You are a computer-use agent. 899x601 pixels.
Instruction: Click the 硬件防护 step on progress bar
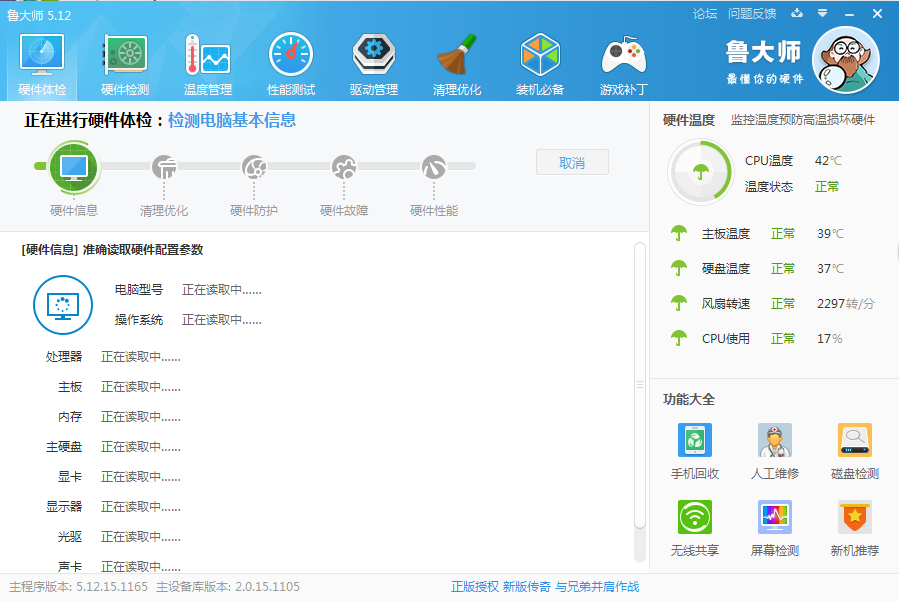click(254, 180)
